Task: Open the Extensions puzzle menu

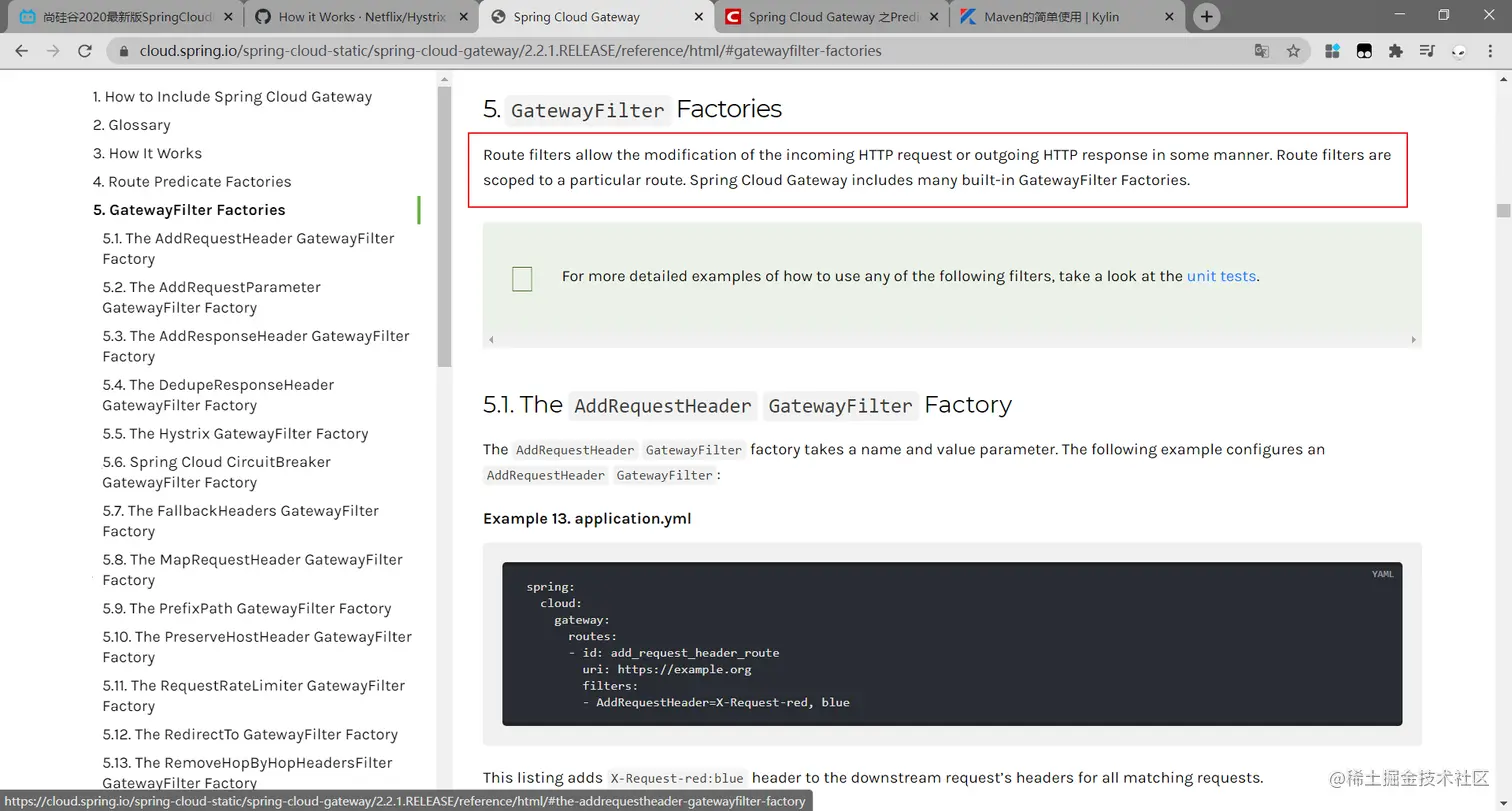Action: (x=1396, y=51)
